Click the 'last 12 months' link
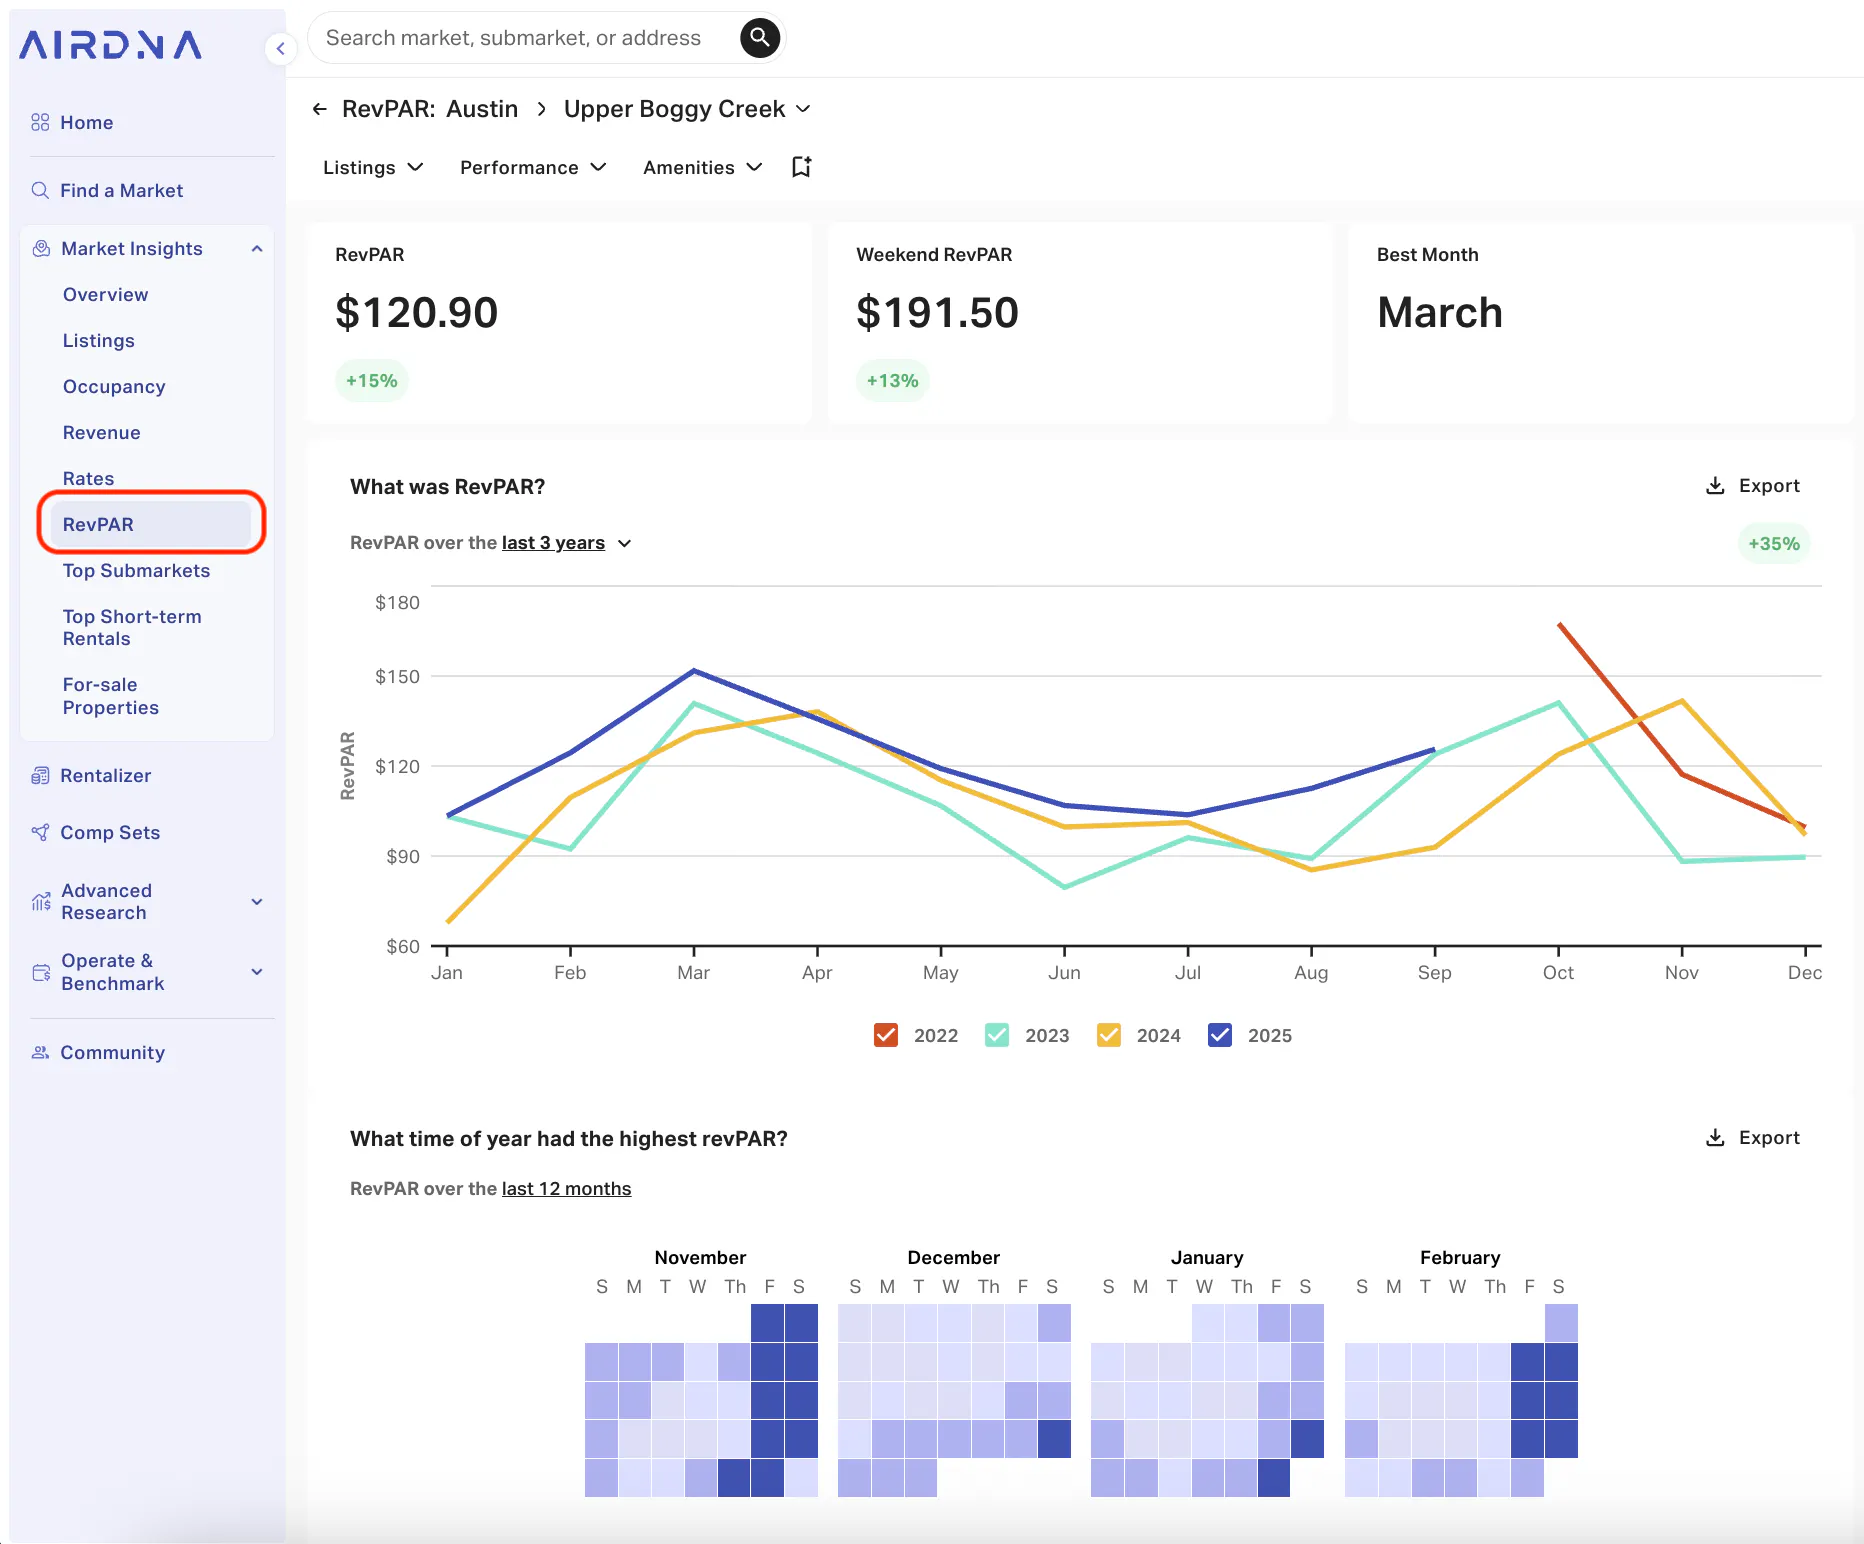Image resolution: width=1864 pixels, height=1544 pixels. tap(566, 1189)
